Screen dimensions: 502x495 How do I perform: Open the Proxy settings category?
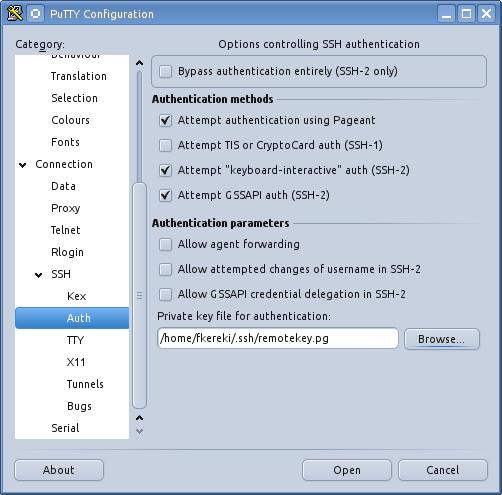66,208
